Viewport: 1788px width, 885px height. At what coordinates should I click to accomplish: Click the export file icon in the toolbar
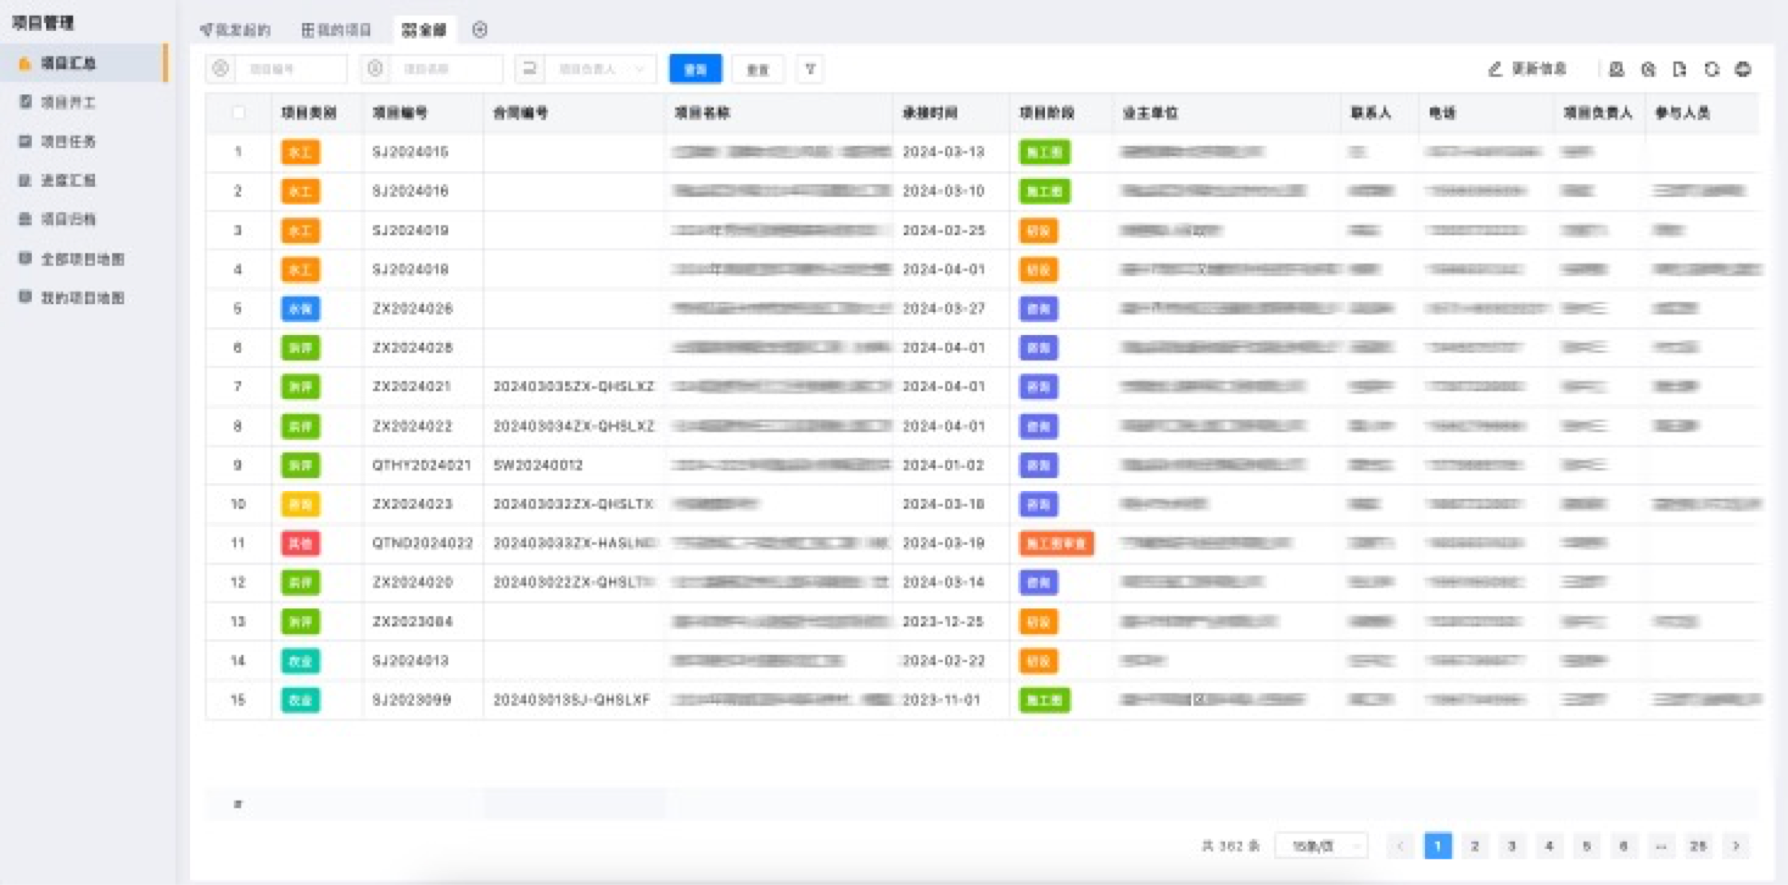(1680, 69)
